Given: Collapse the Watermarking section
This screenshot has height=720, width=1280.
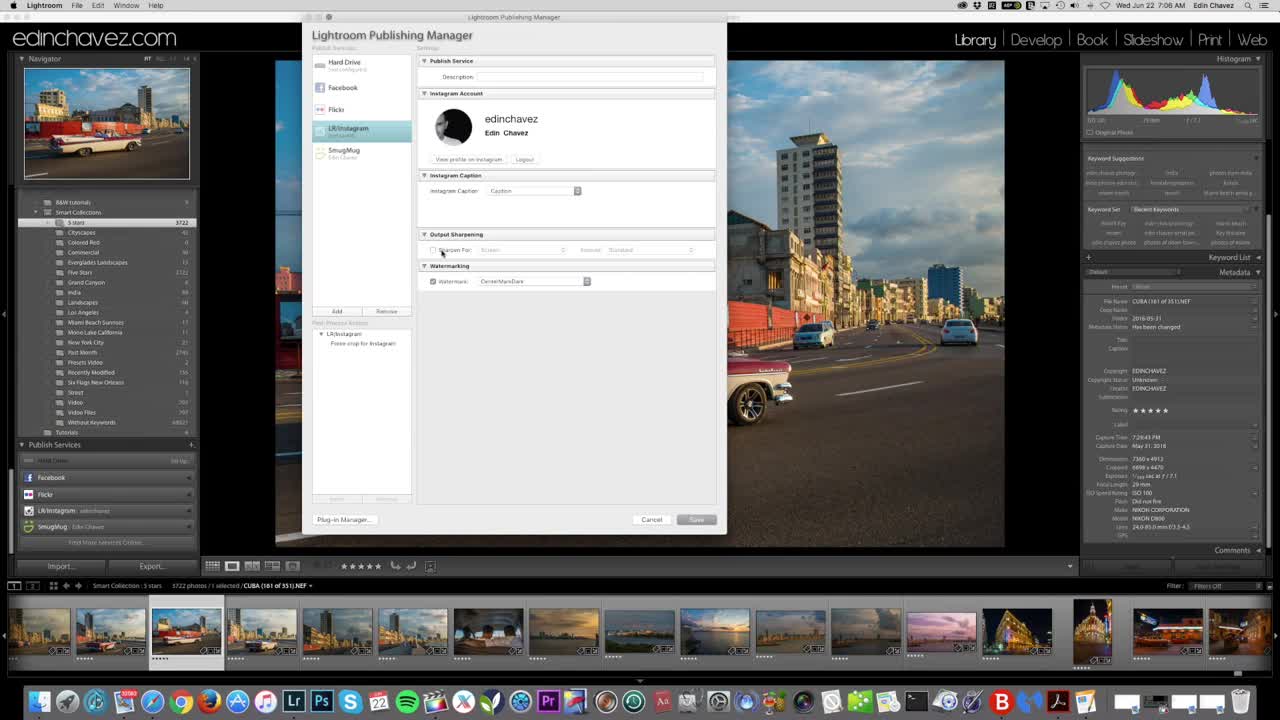Looking at the screenshot, I should pyautogui.click(x=424, y=267).
